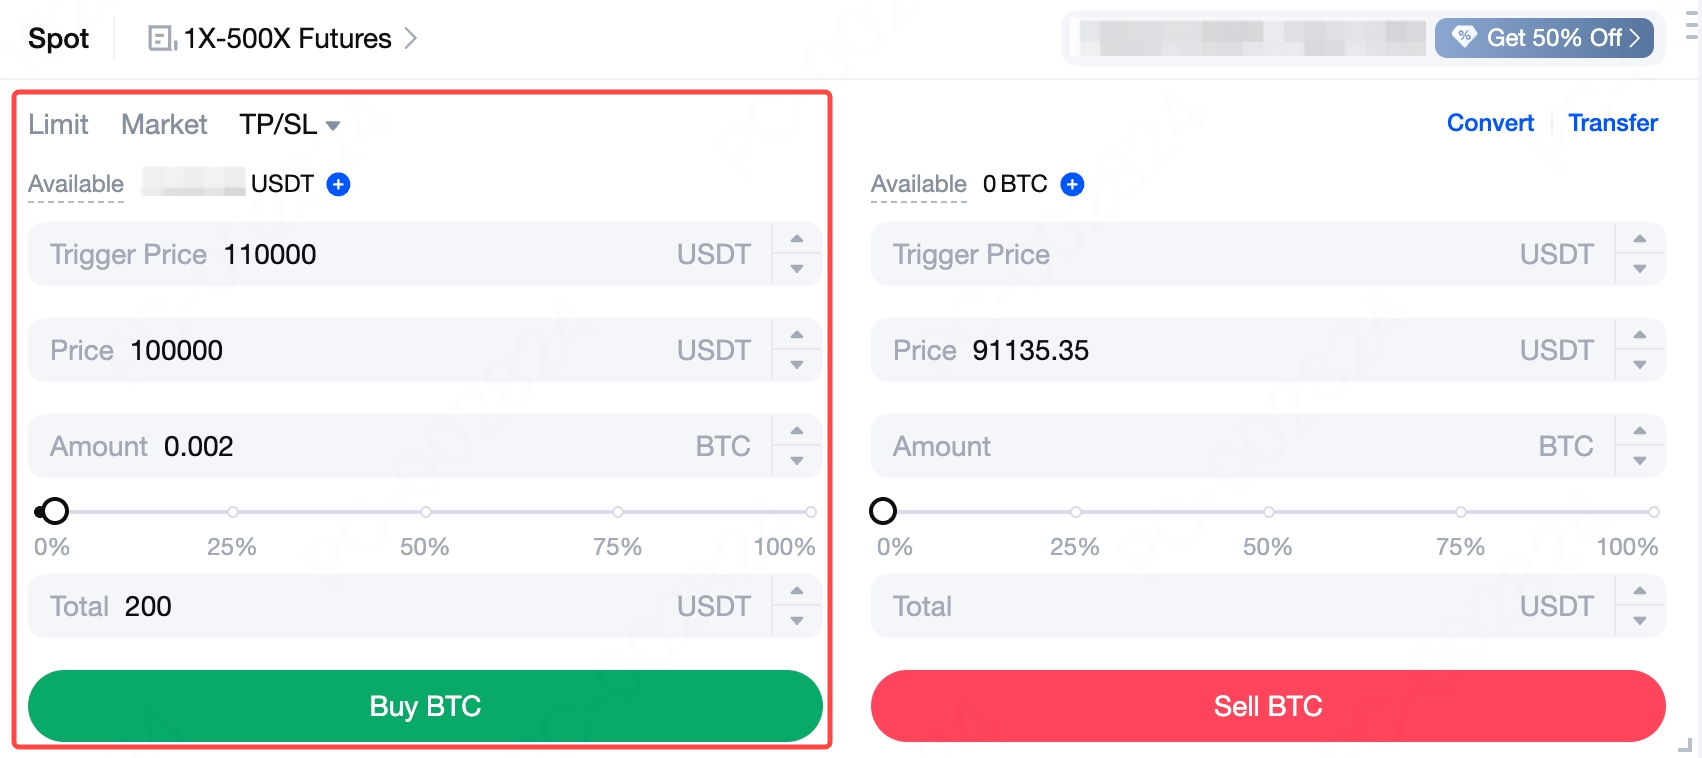The width and height of the screenshot is (1702, 758).
Task: Switch to the Limit order tab
Action: coord(58,125)
